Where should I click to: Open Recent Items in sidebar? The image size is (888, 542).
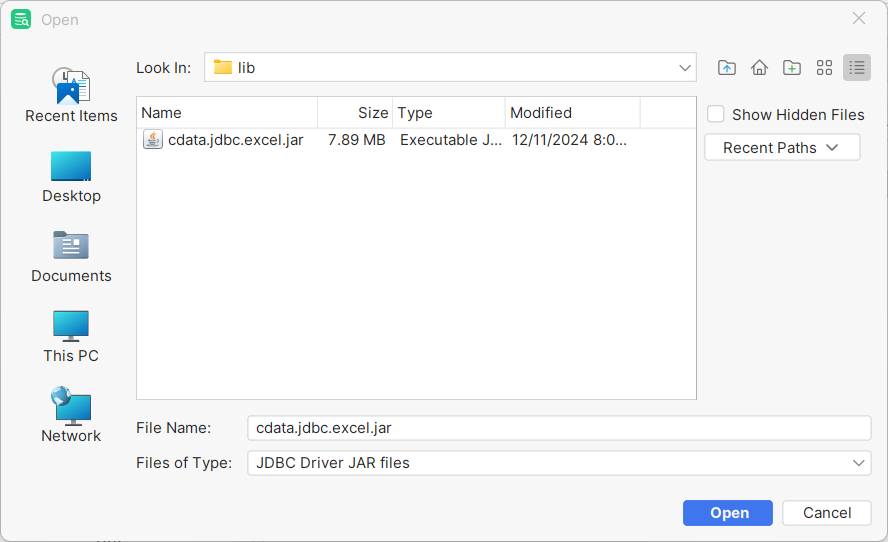coord(71,96)
